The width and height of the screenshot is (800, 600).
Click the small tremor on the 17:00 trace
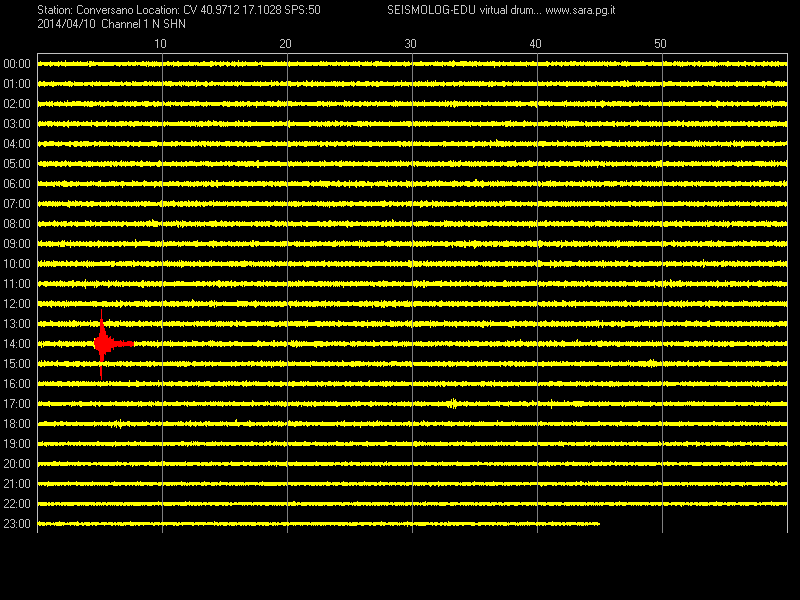tap(453, 404)
